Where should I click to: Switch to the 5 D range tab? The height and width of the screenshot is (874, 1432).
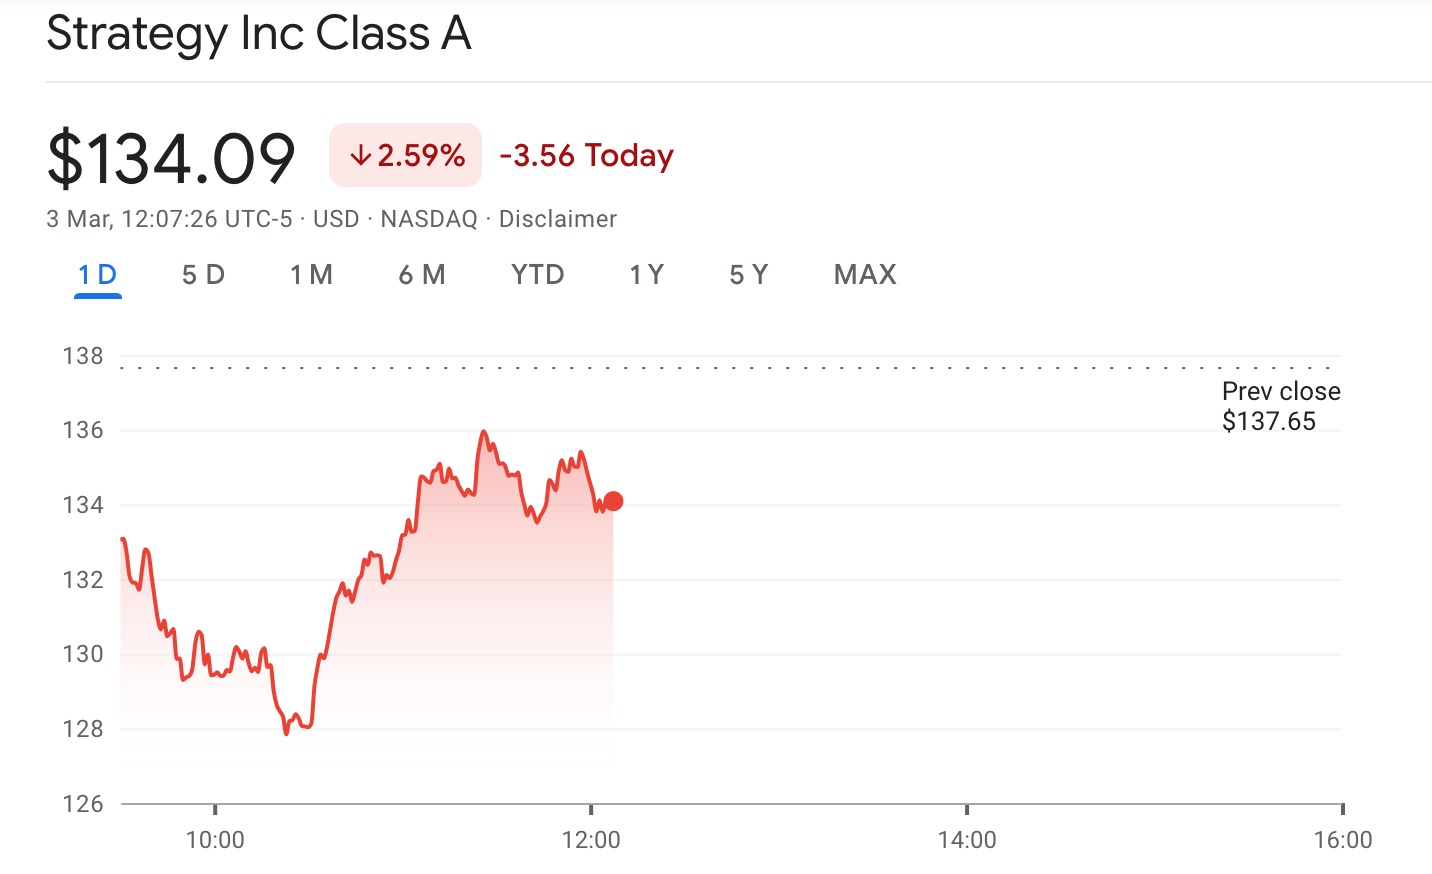coord(203,275)
